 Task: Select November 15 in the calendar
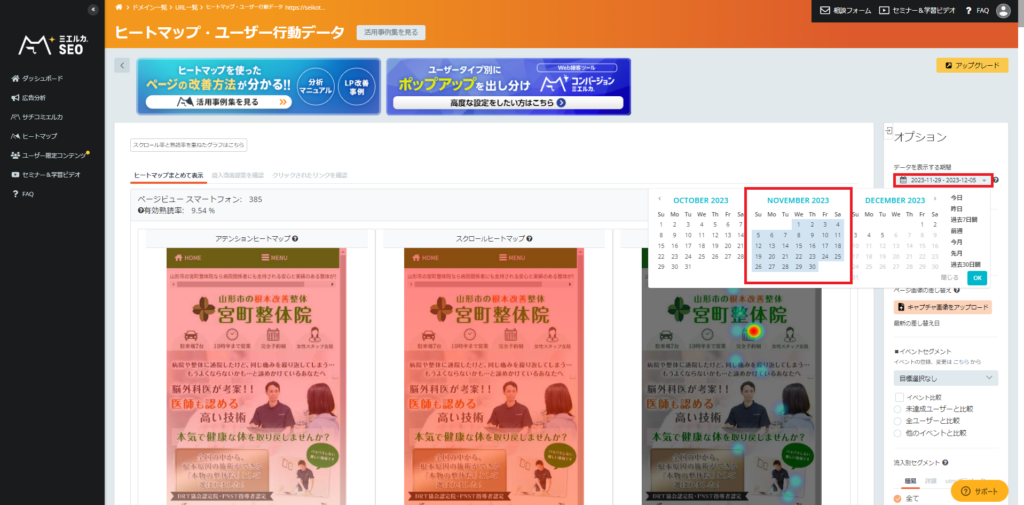click(798, 246)
